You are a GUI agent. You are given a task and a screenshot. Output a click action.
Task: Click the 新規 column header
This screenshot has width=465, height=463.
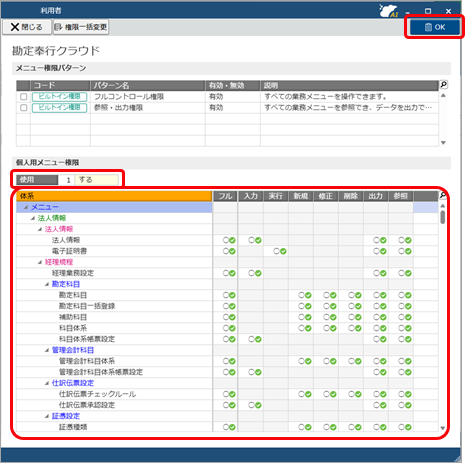coord(301,196)
